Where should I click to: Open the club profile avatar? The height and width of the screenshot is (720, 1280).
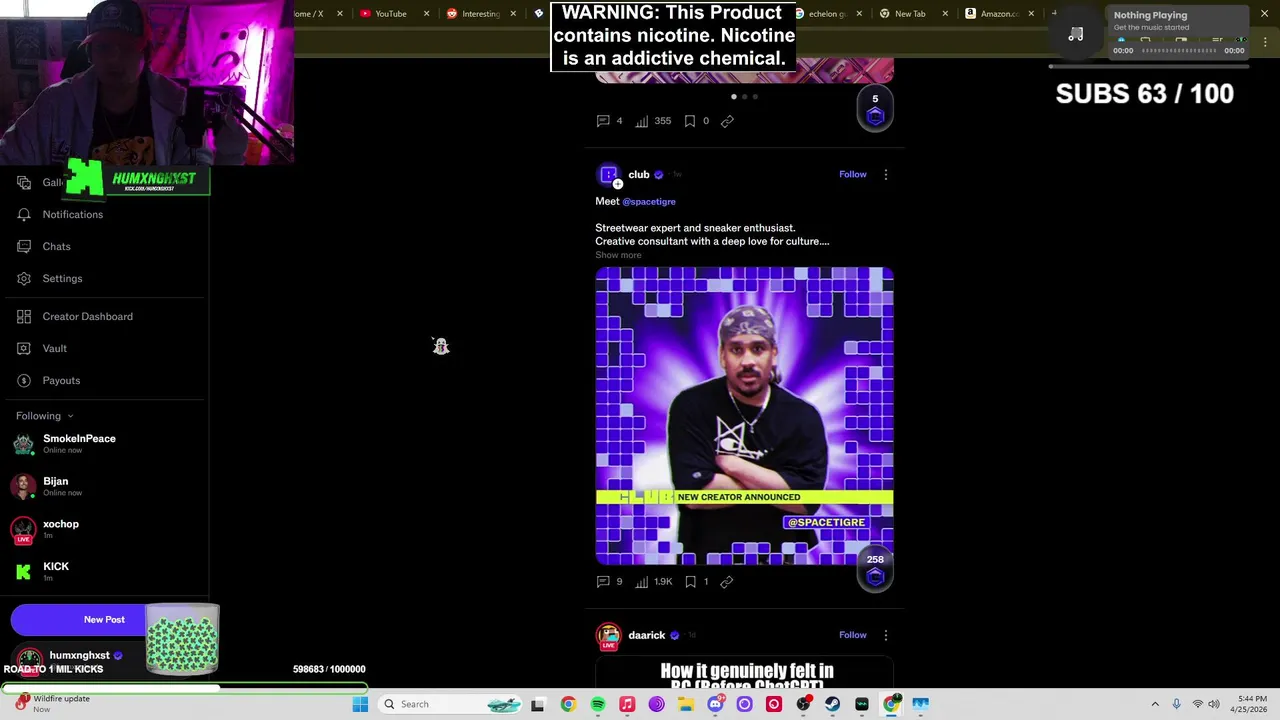click(x=608, y=175)
